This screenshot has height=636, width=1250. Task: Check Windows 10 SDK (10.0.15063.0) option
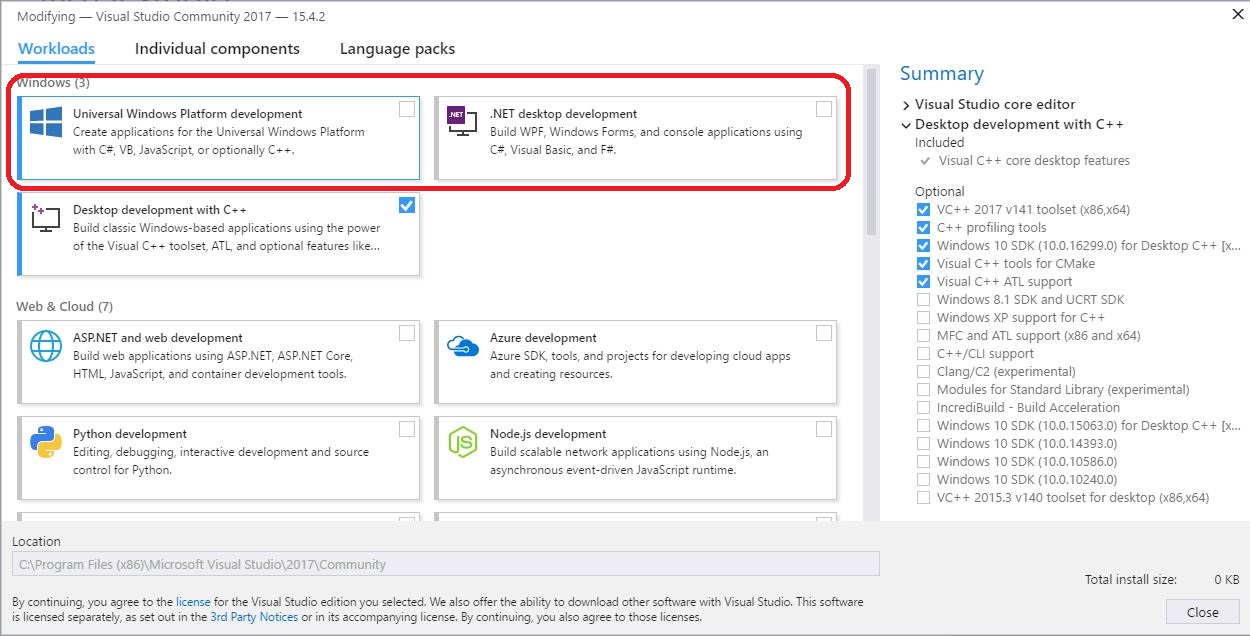(923, 426)
